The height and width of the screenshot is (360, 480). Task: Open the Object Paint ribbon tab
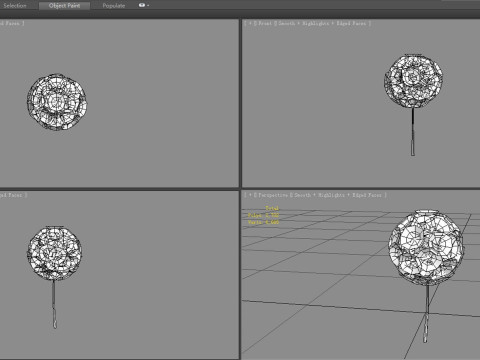point(64,5)
